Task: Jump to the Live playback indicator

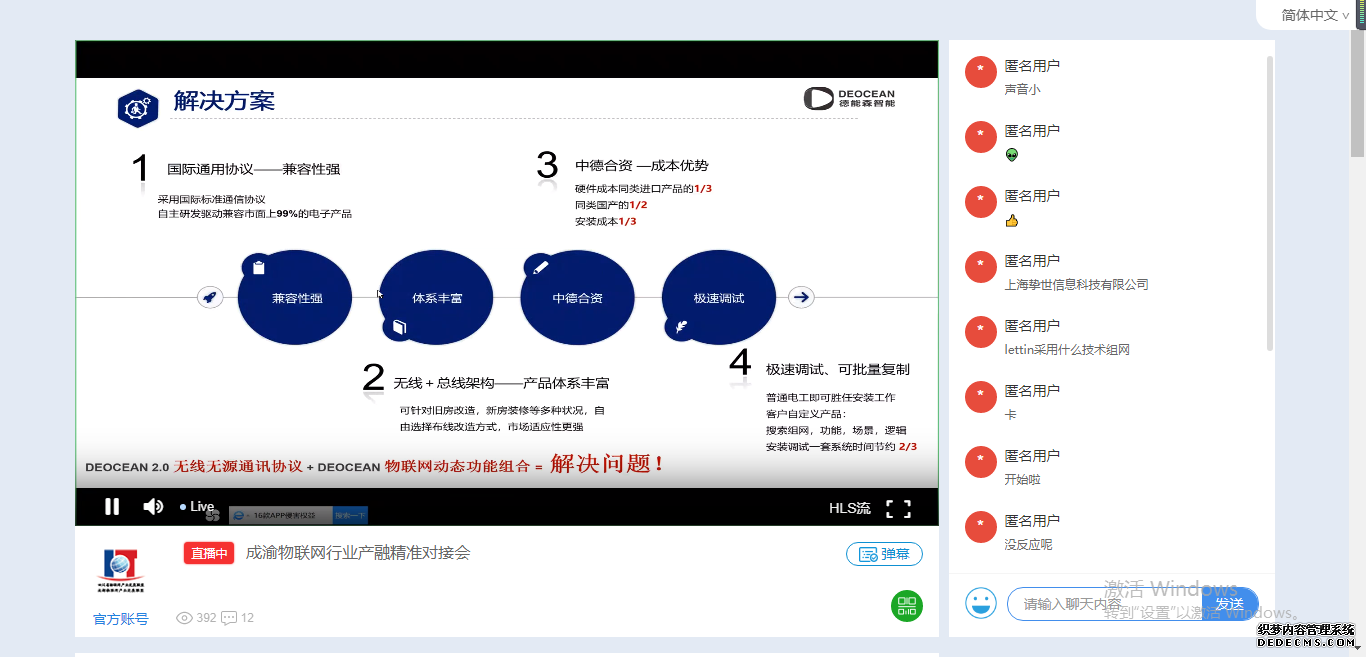Action: 197,507
